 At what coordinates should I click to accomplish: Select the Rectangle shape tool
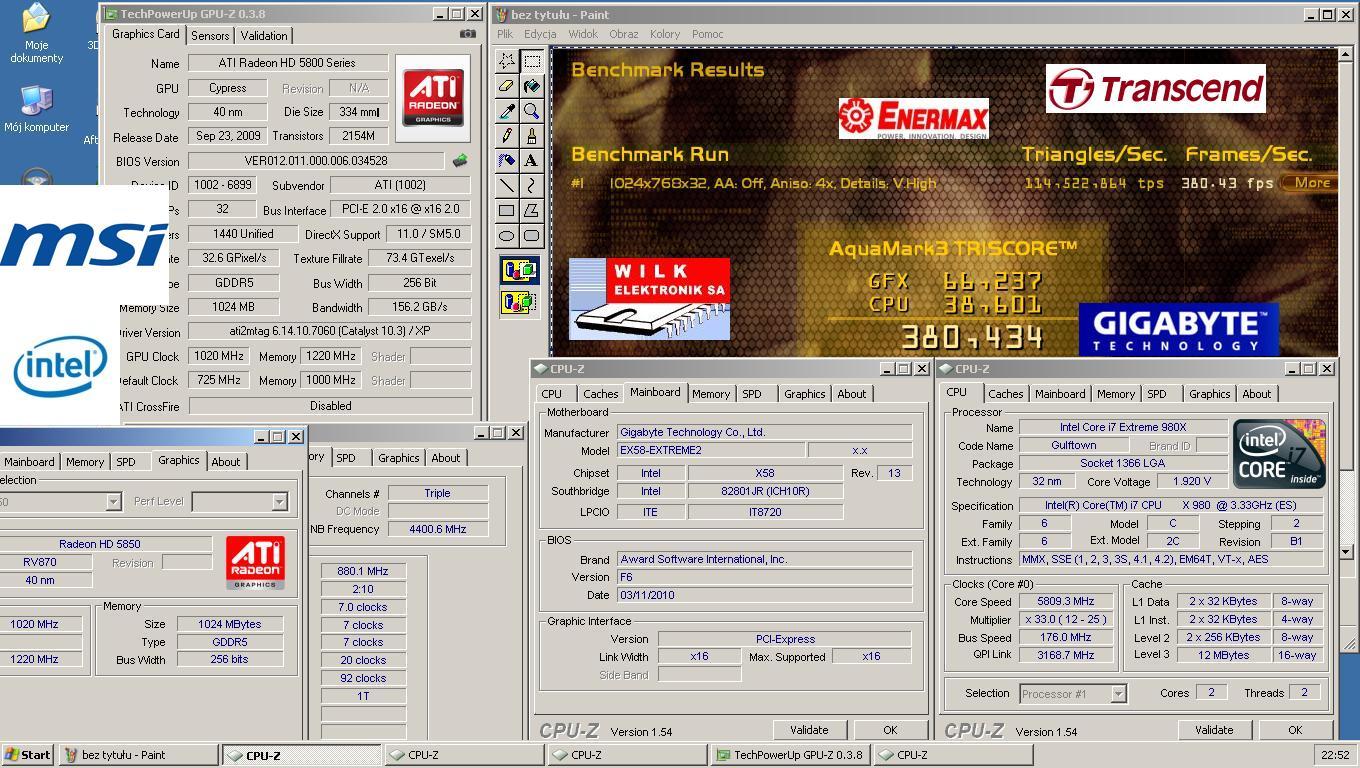click(507, 210)
